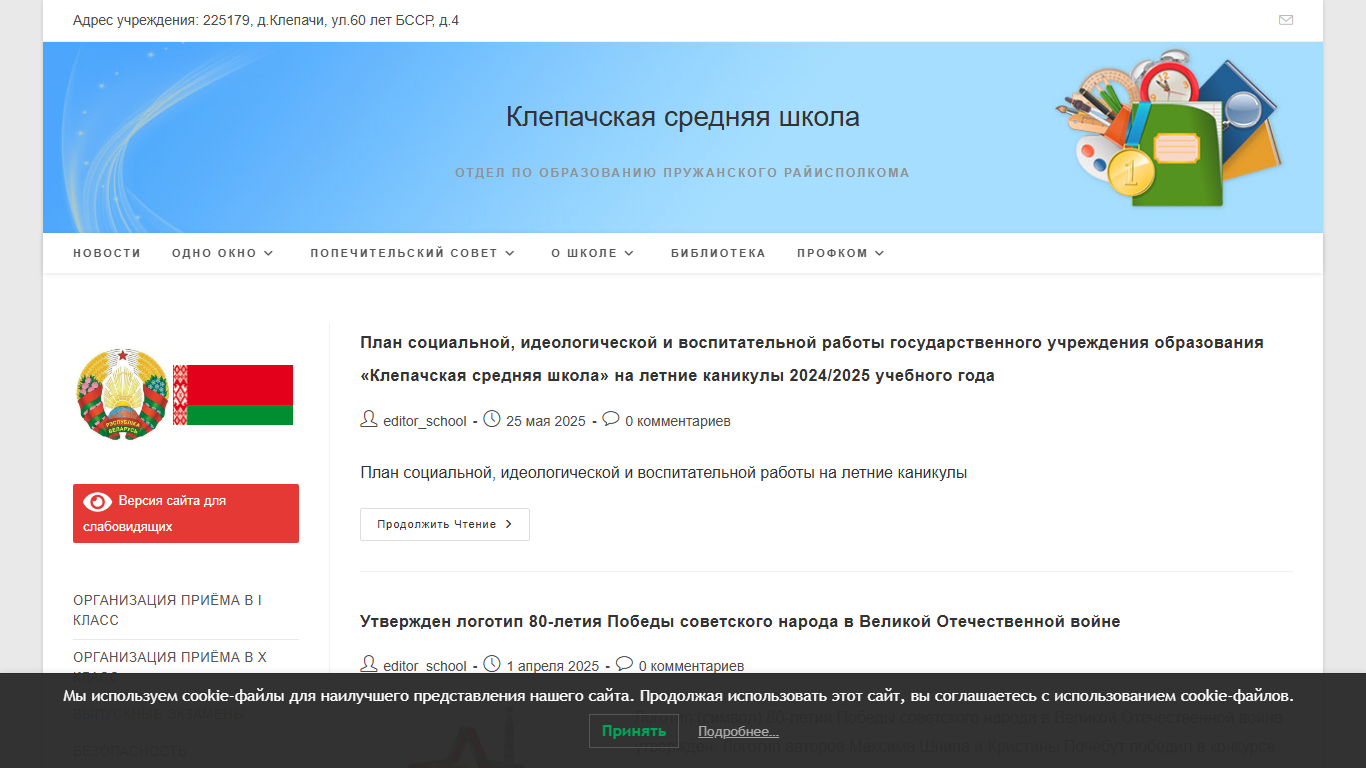Screen dimensions: 1366x768
Task: Click the Belarus coat of arms emblem
Action: pyautogui.click(x=122, y=394)
